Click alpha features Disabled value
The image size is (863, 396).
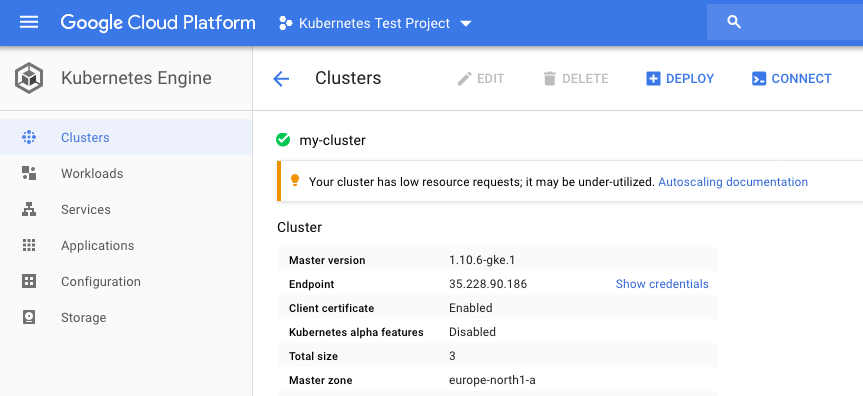click(472, 332)
